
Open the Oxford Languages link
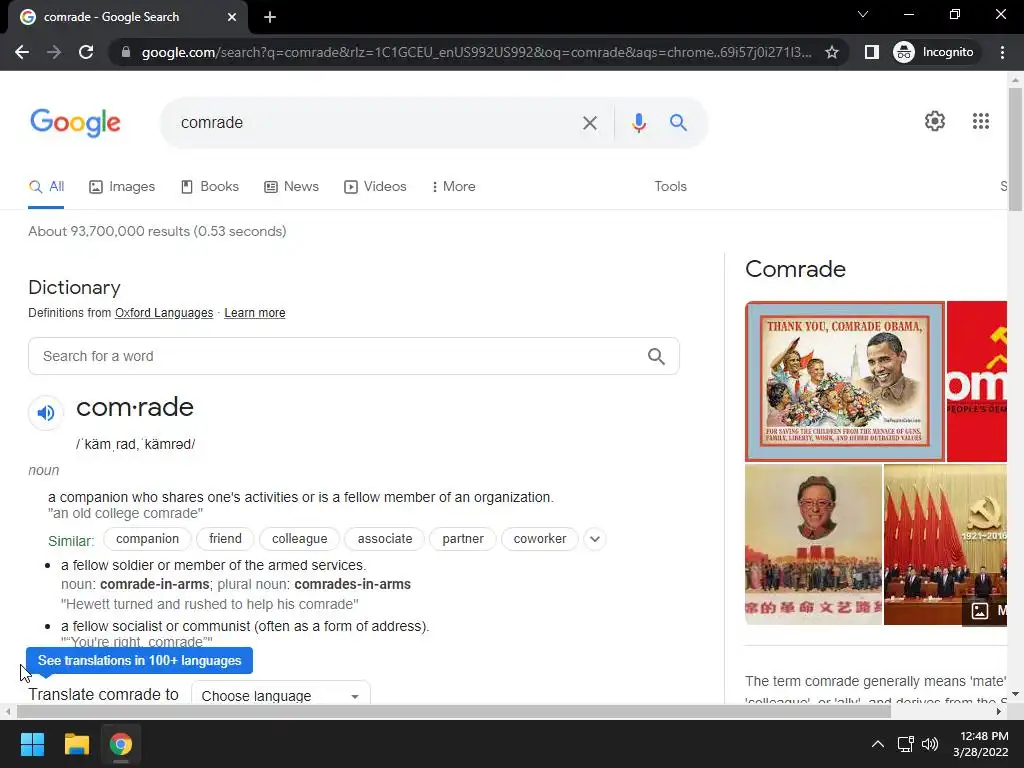click(164, 313)
